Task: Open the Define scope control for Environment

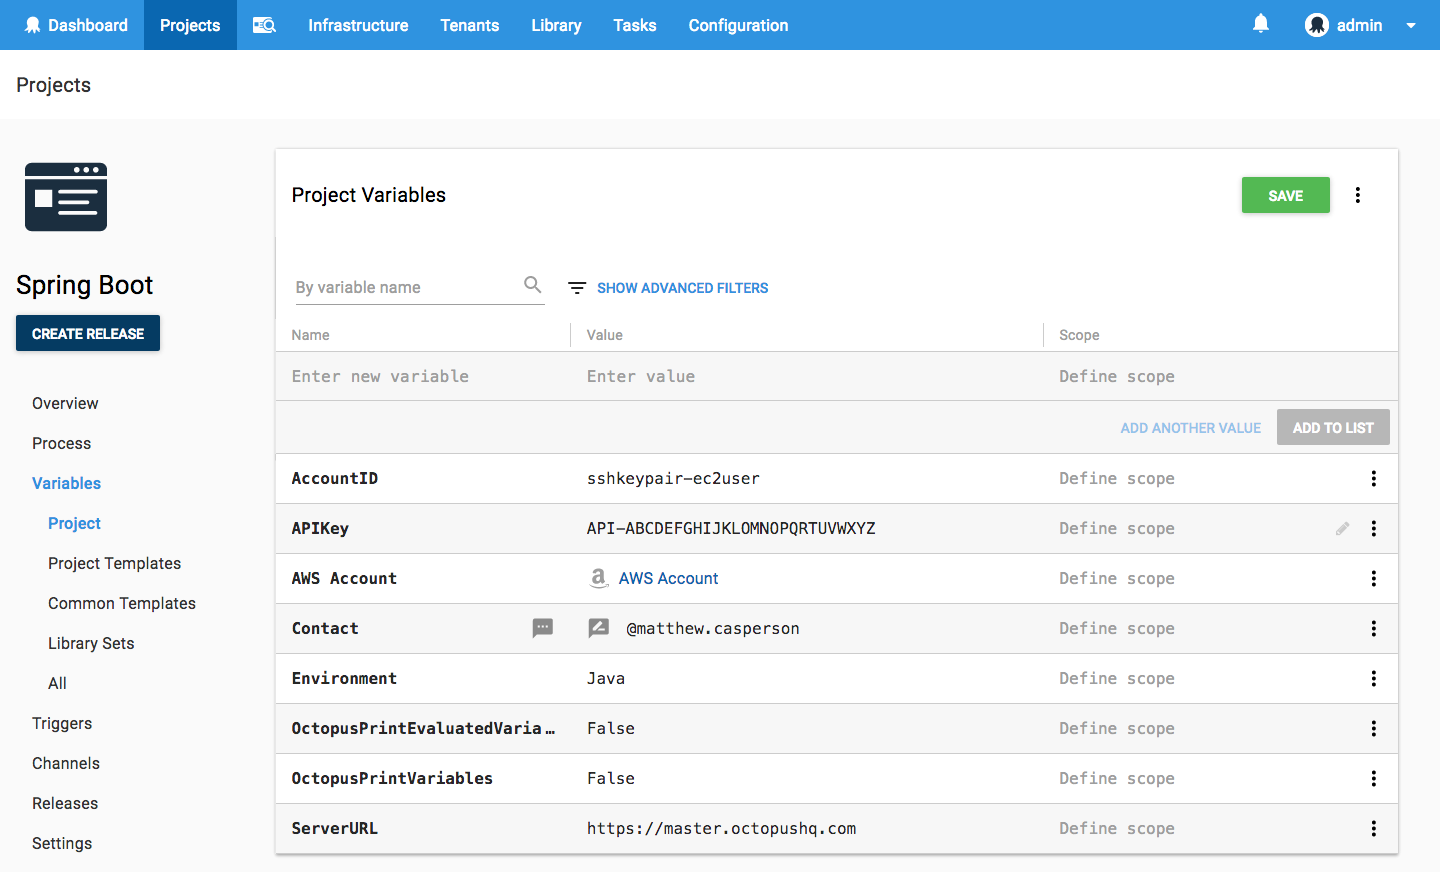Action: [1116, 678]
